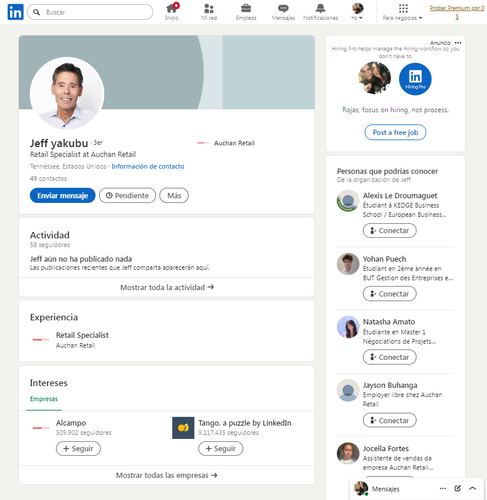Click Auchan Retail logo under Experiencia

(x=41, y=340)
